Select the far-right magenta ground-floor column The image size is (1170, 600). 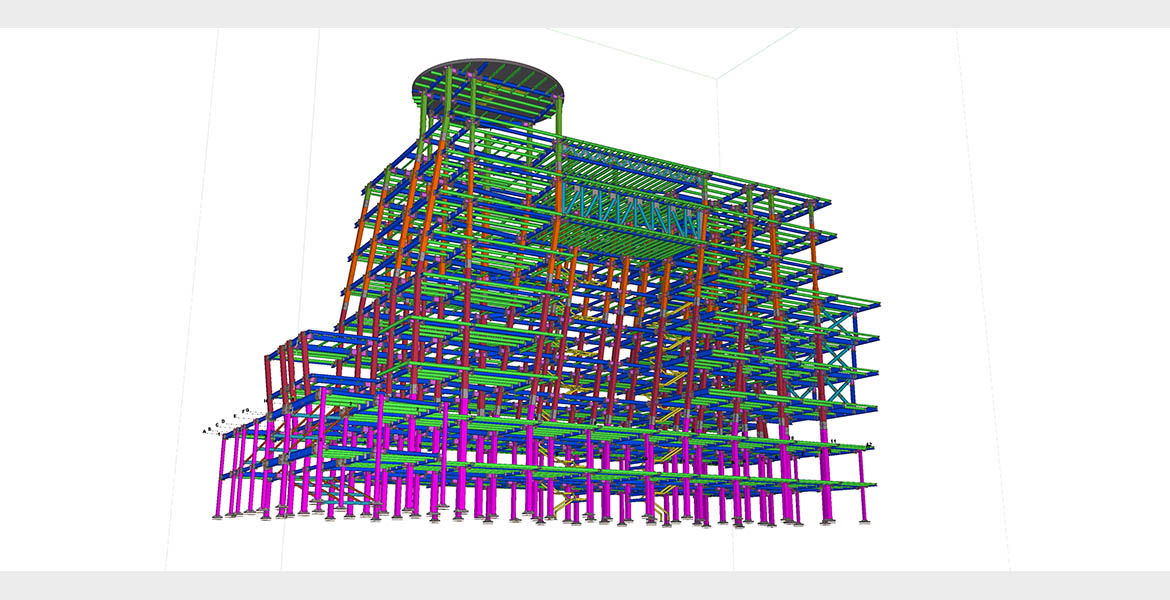[x=864, y=488]
